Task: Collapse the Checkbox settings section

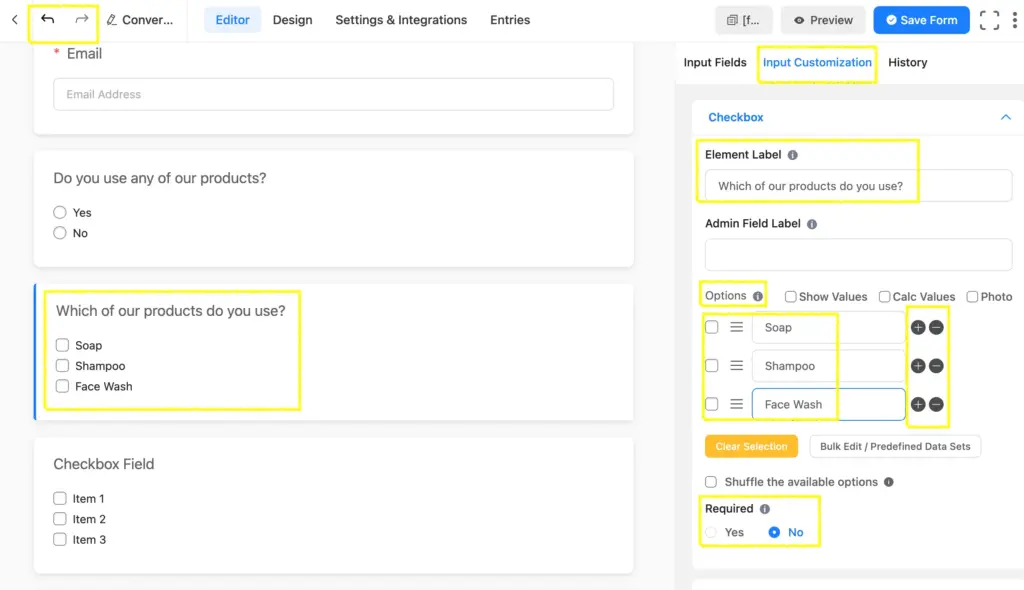Action: click(1006, 117)
